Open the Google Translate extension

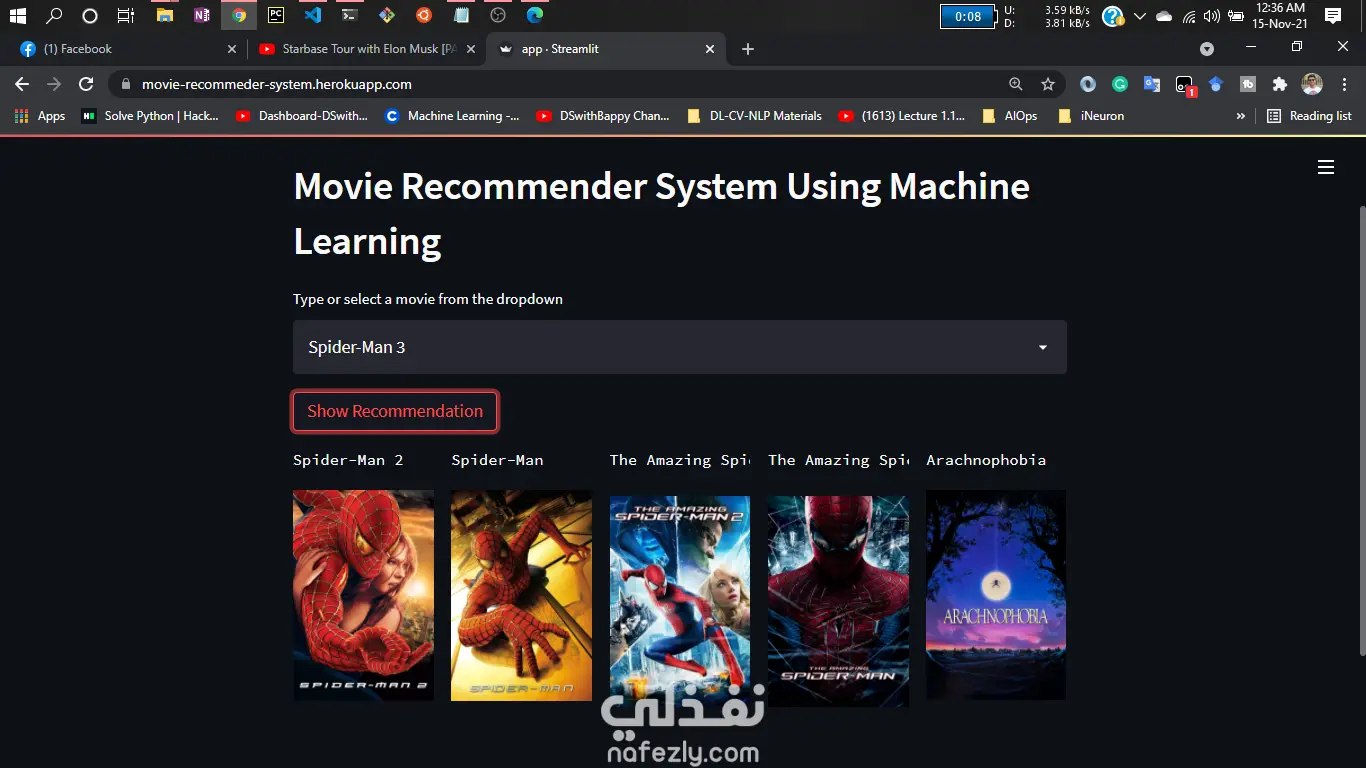click(x=1152, y=85)
